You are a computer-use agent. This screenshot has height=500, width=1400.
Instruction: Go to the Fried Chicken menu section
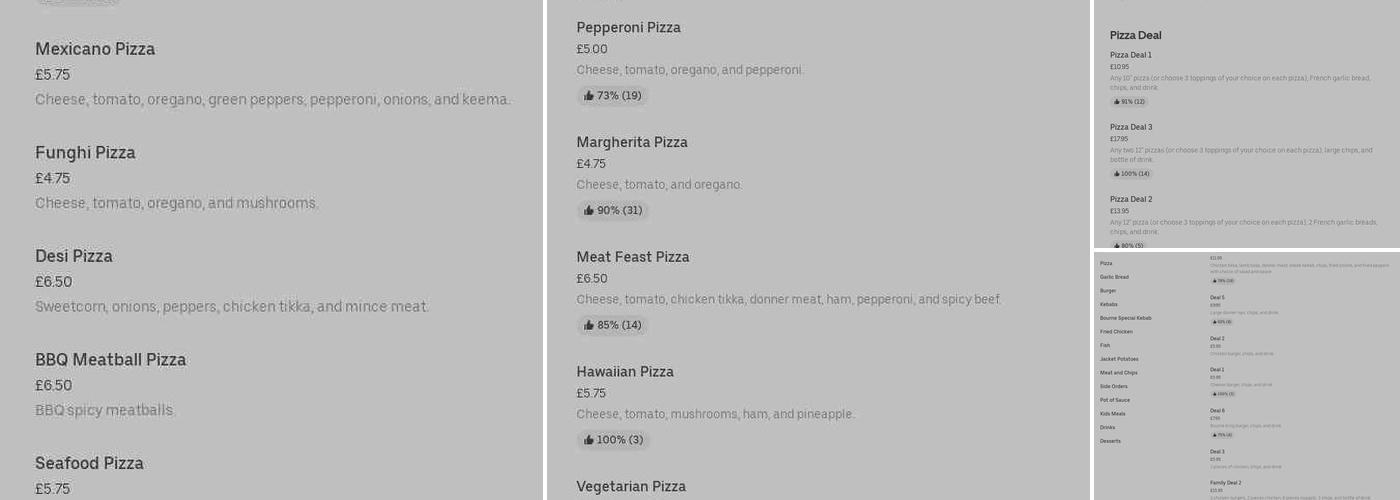pyautogui.click(x=1116, y=332)
